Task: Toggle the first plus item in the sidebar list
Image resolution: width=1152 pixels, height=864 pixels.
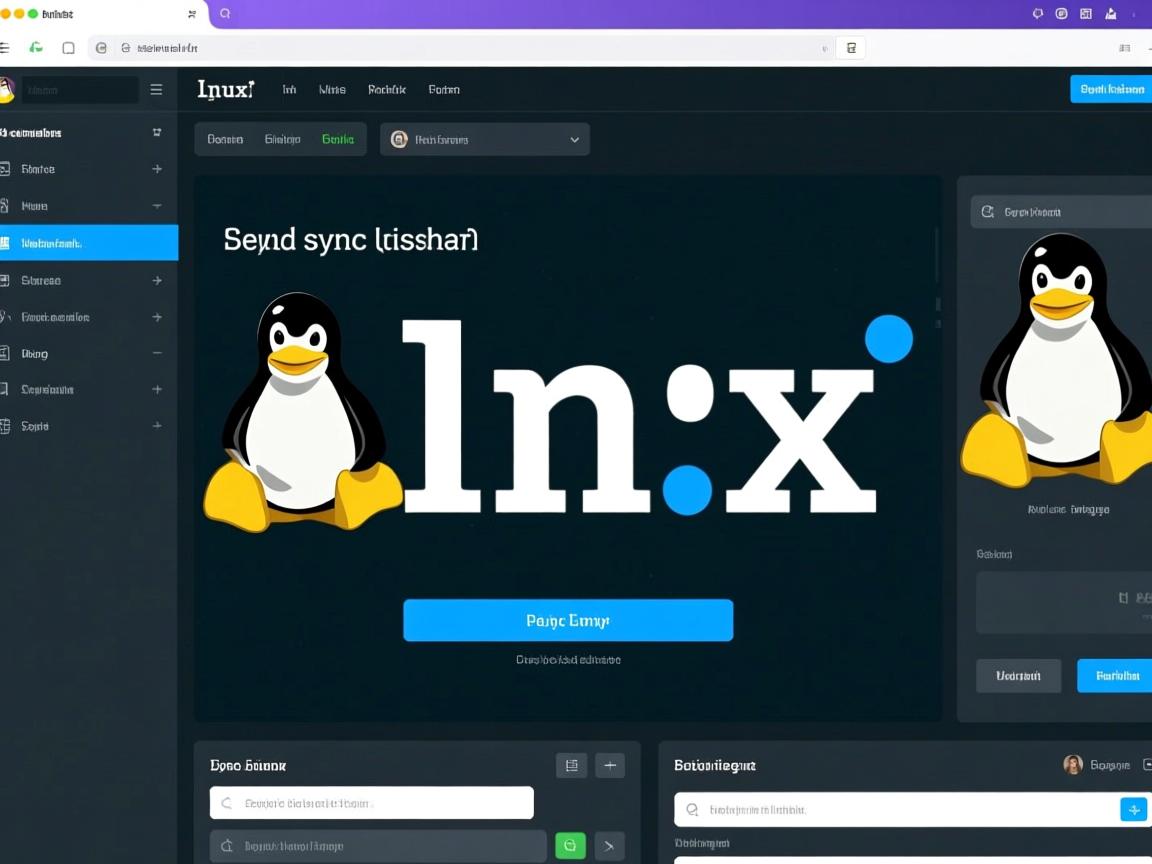Action: point(156,168)
